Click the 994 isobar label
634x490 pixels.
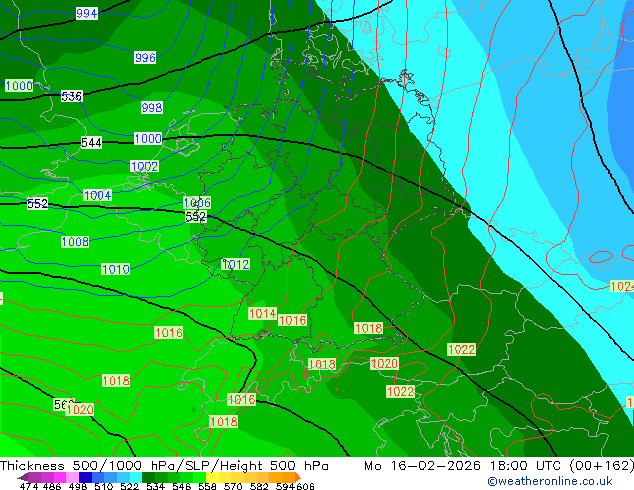[x=87, y=14]
